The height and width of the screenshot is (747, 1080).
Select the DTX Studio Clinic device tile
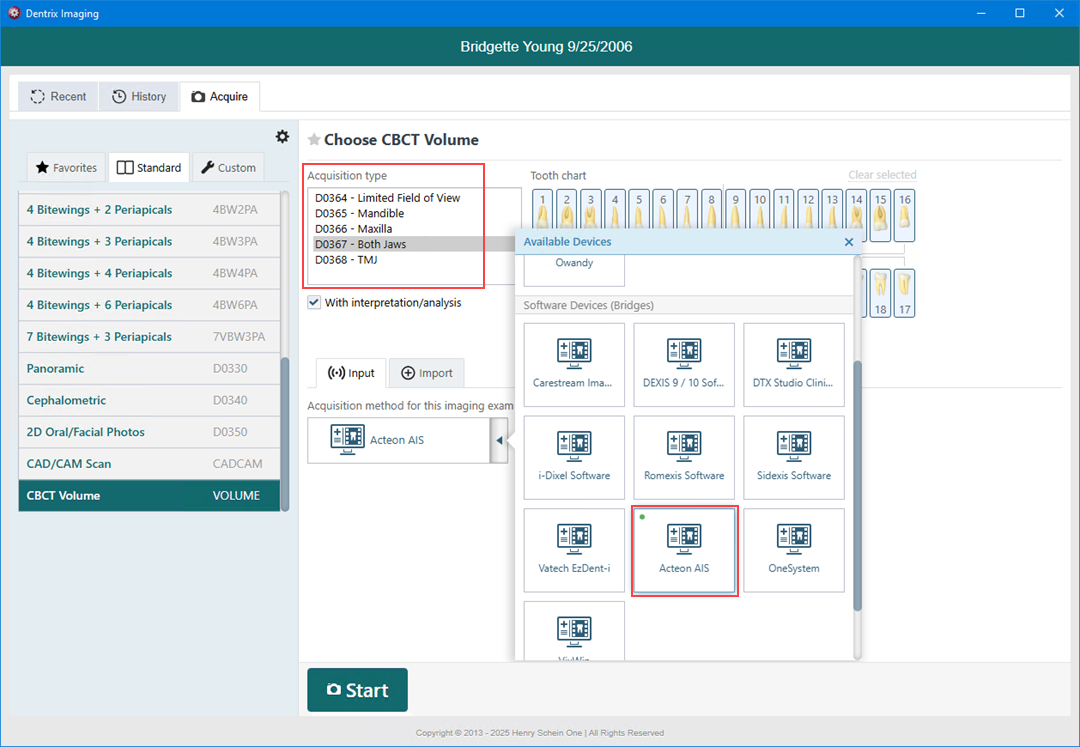click(x=794, y=364)
